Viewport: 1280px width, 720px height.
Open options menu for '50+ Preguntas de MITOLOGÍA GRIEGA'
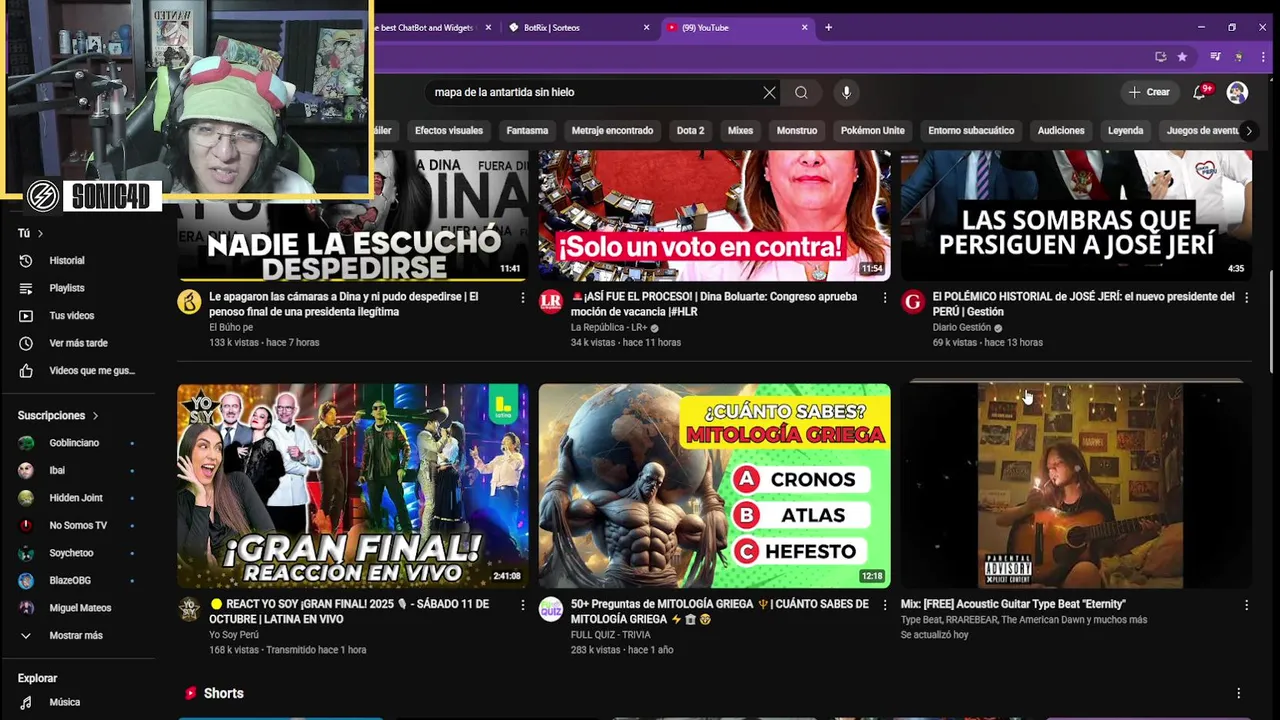884,605
